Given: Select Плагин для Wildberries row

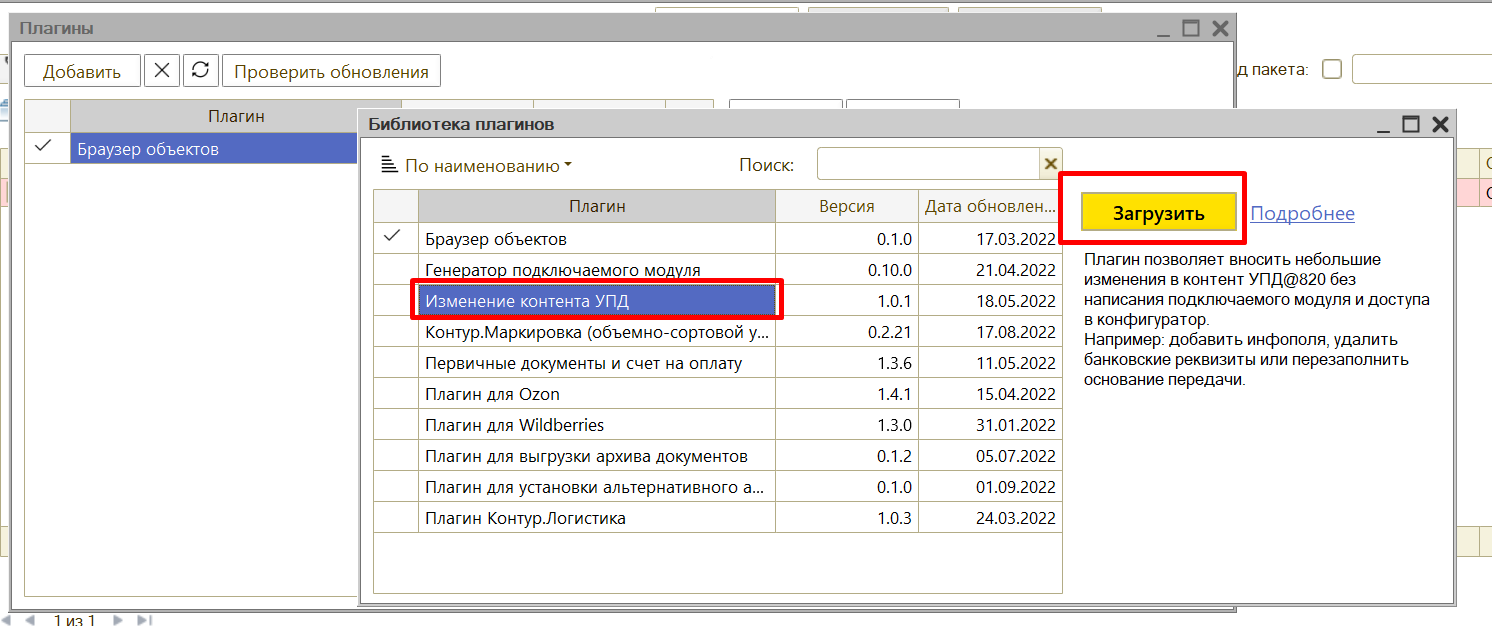Looking at the screenshot, I should (596, 425).
